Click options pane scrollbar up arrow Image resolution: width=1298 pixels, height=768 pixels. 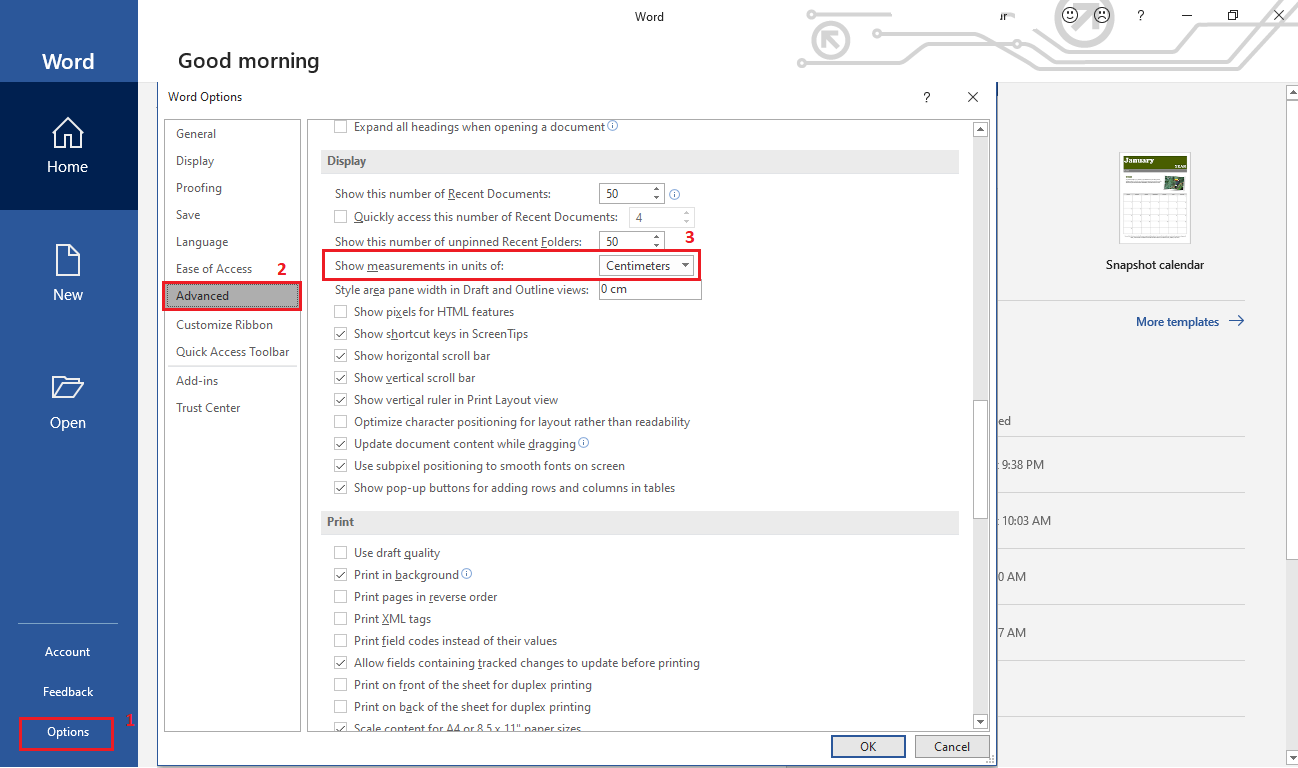pyautogui.click(x=980, y=129)
